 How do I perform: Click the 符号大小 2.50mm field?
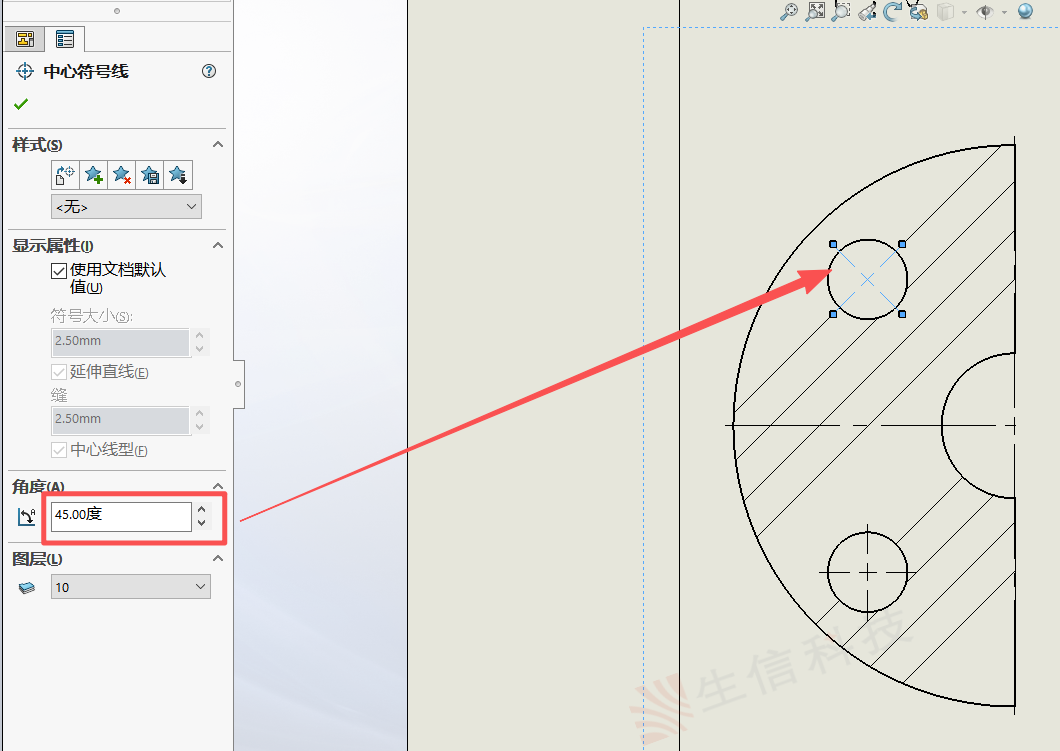(x=121, y=341)
